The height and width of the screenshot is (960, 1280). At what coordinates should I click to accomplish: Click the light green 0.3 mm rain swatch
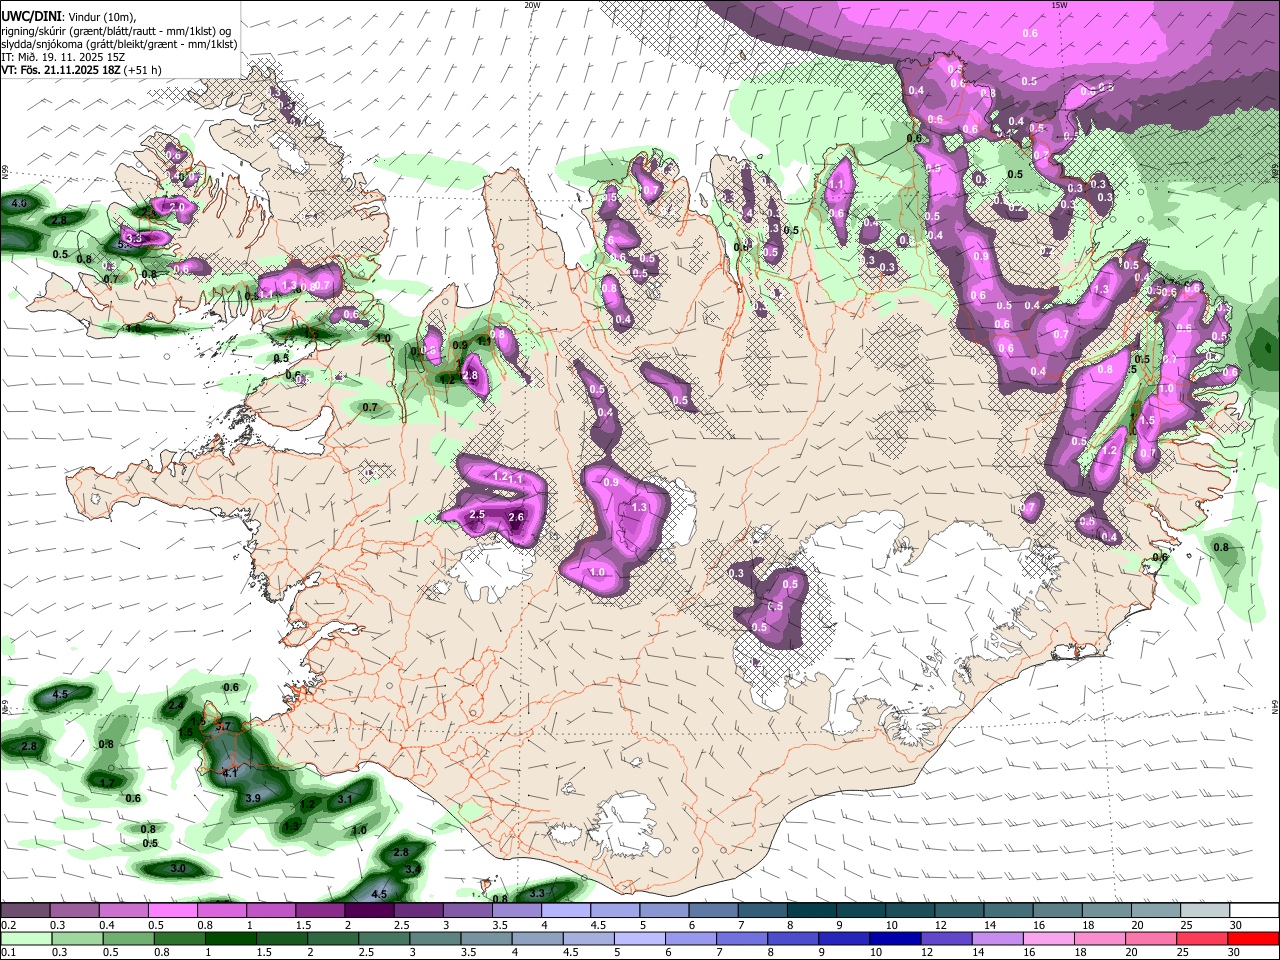[x=76, y=938]
